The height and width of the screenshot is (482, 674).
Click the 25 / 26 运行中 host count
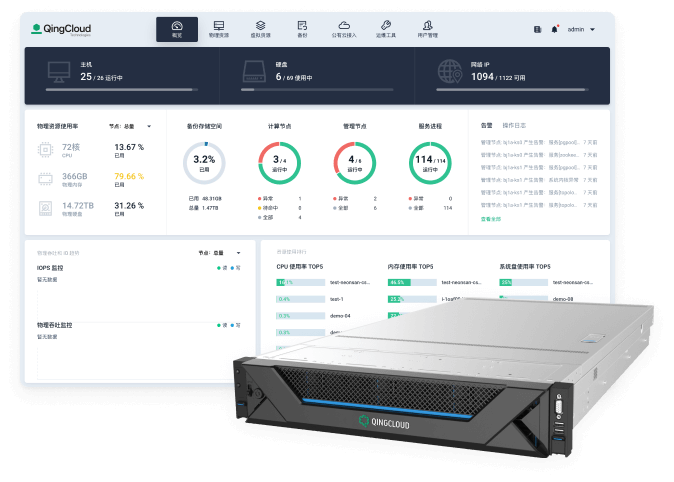[101, 77]
